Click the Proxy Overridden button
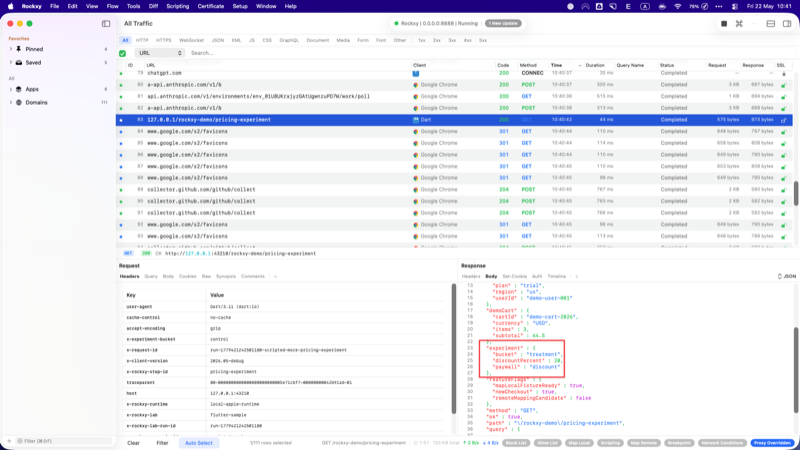This screenshot has height=450, width=800. 772,443
